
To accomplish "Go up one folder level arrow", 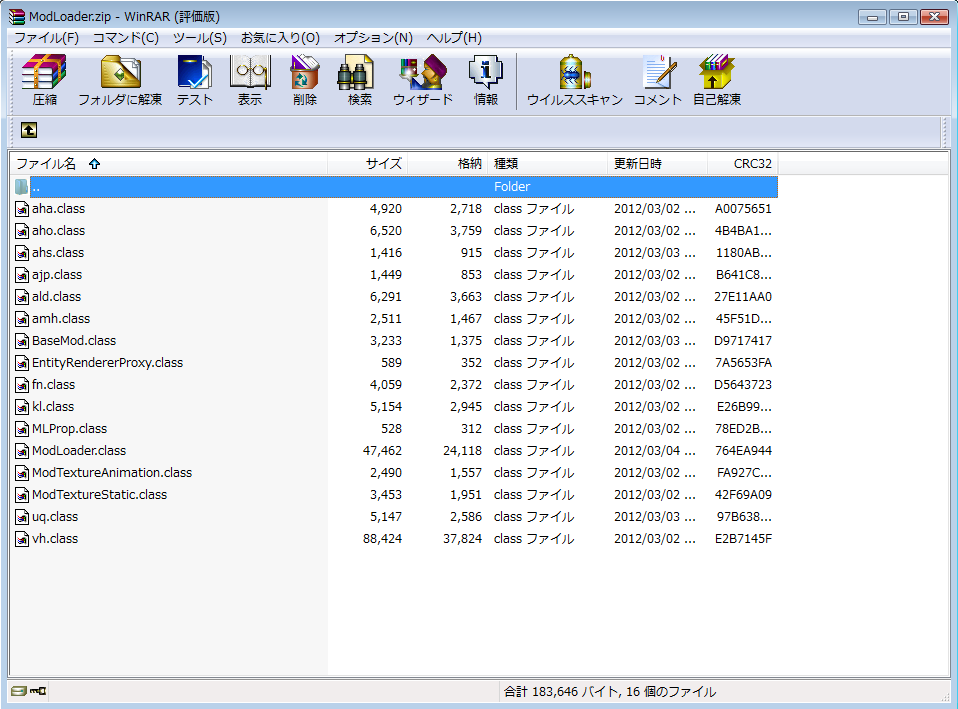I will [29, 130].
